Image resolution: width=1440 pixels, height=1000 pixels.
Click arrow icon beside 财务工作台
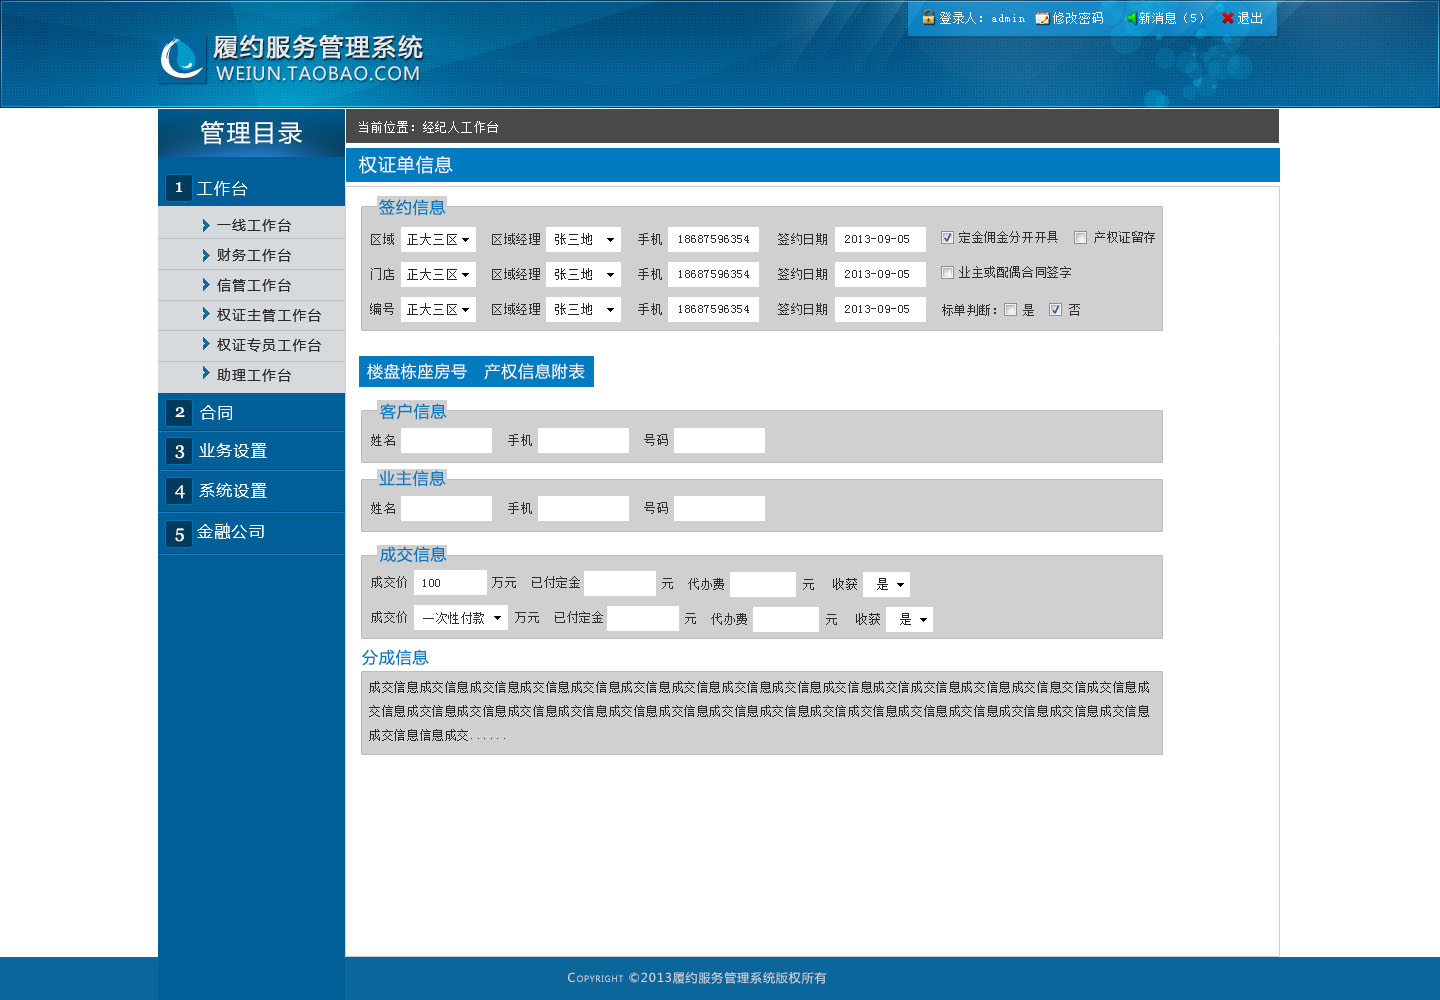(205, 255)
